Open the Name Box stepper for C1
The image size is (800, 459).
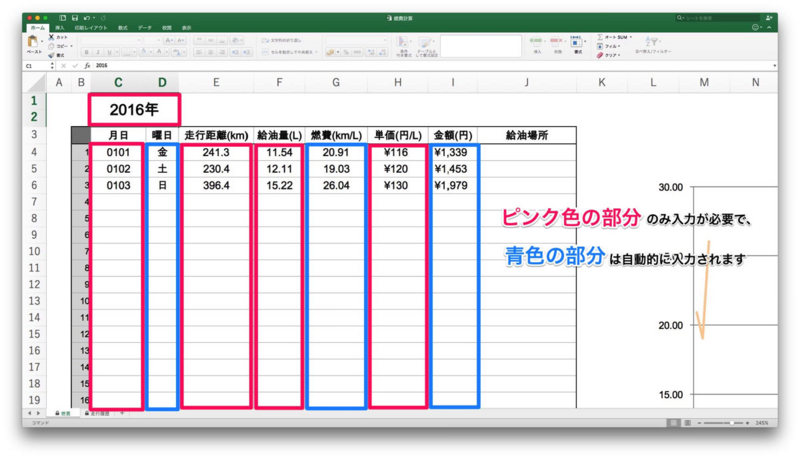click(52, 66)
